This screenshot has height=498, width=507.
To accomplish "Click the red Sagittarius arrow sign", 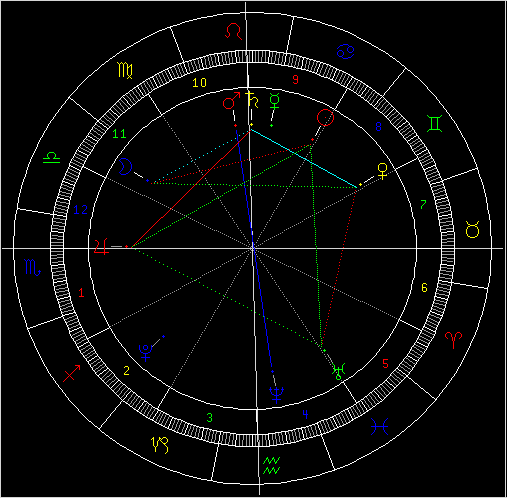I will point(72,373).
